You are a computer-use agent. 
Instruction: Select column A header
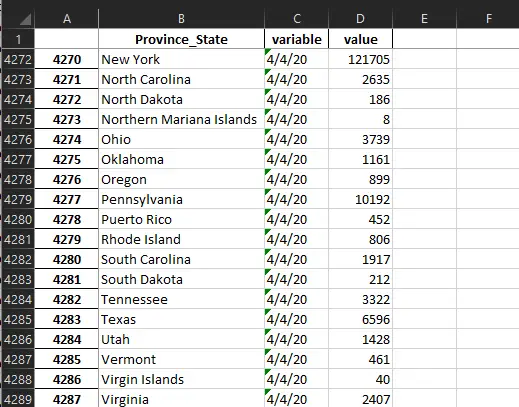click(67, 19)
